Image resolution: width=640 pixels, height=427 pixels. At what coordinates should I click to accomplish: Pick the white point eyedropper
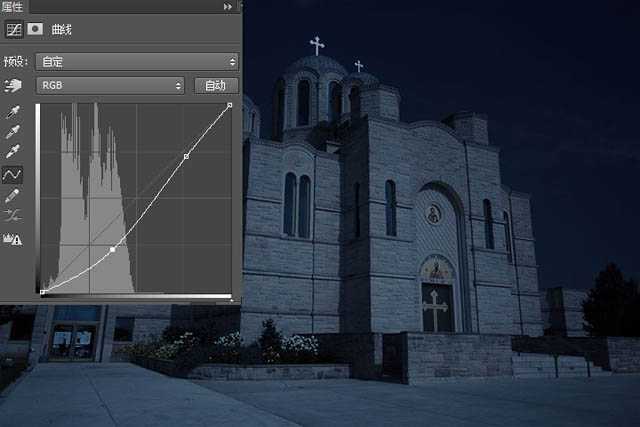pyautogui.click(x=14, y=152)
